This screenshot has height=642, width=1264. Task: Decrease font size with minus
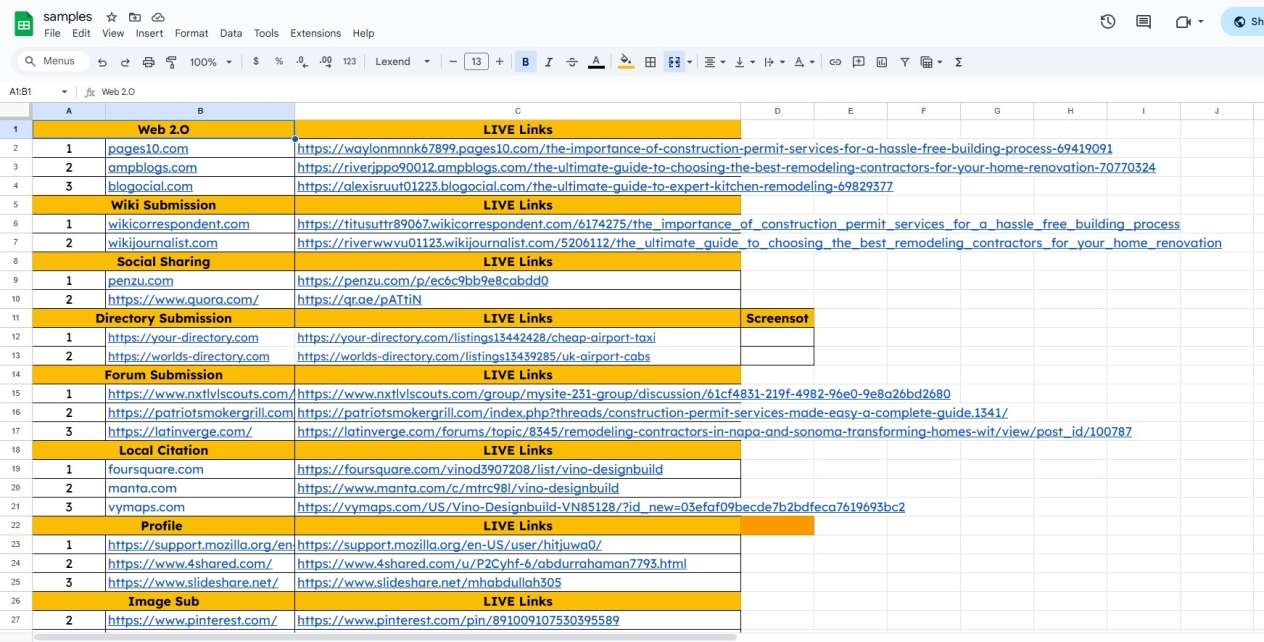[x=453, y=61]
